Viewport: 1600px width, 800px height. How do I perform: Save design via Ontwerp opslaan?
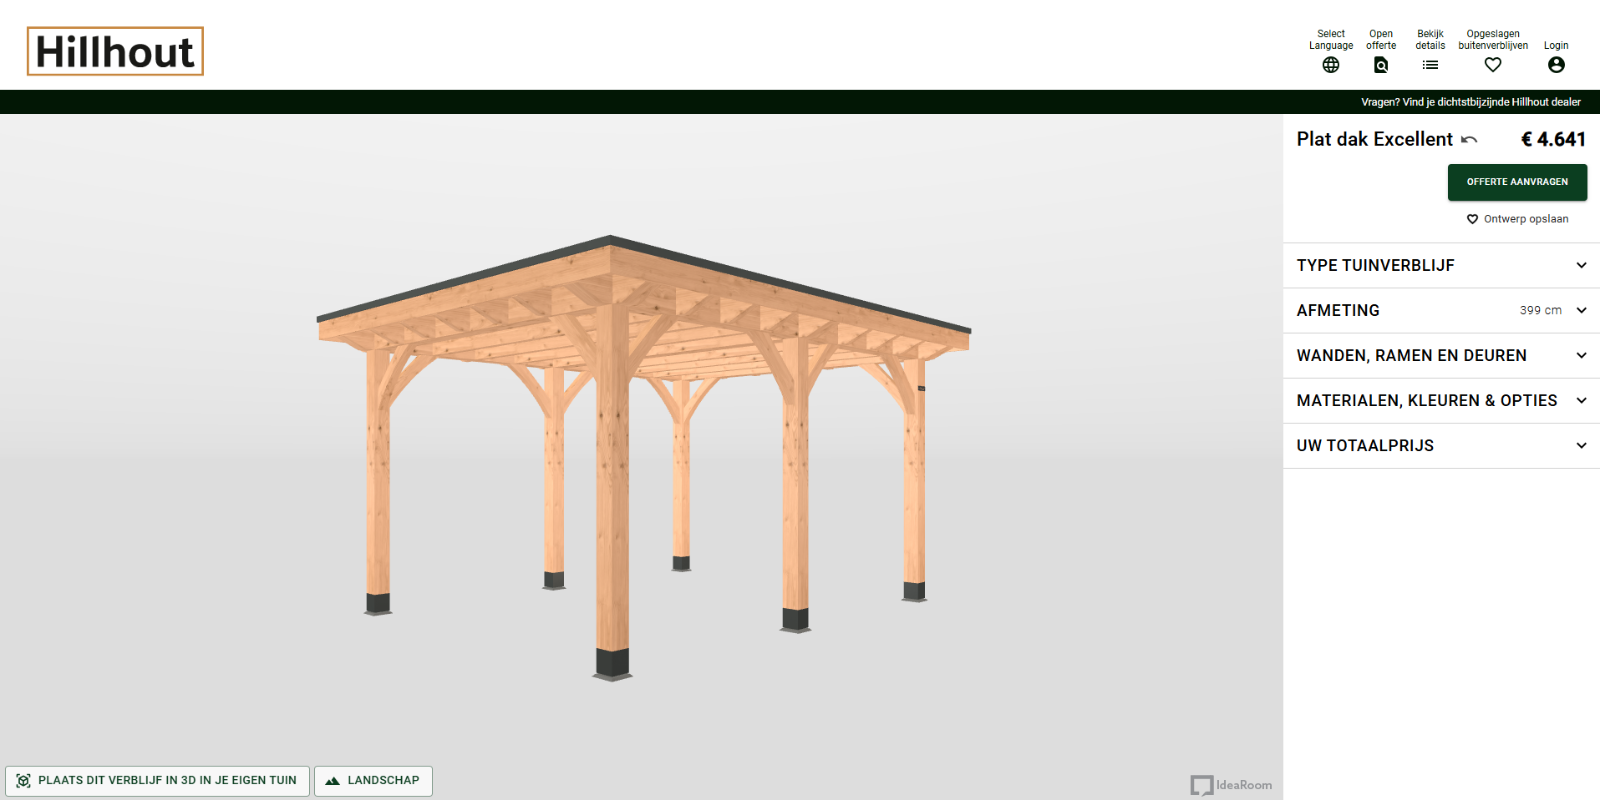1517,219
